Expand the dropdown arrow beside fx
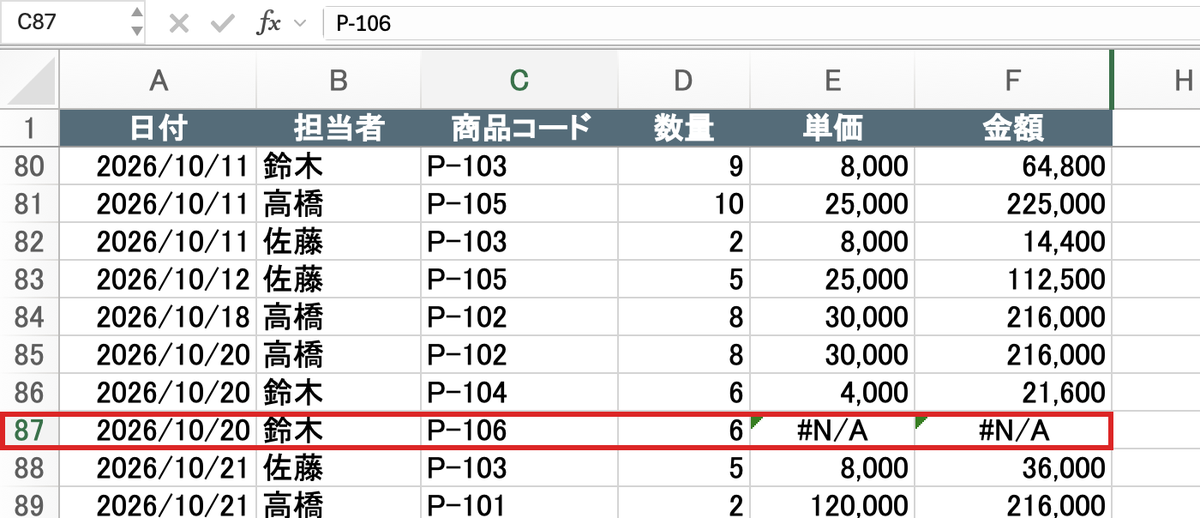Screen dimensions: 1200x518 click(x=299, y=24)
